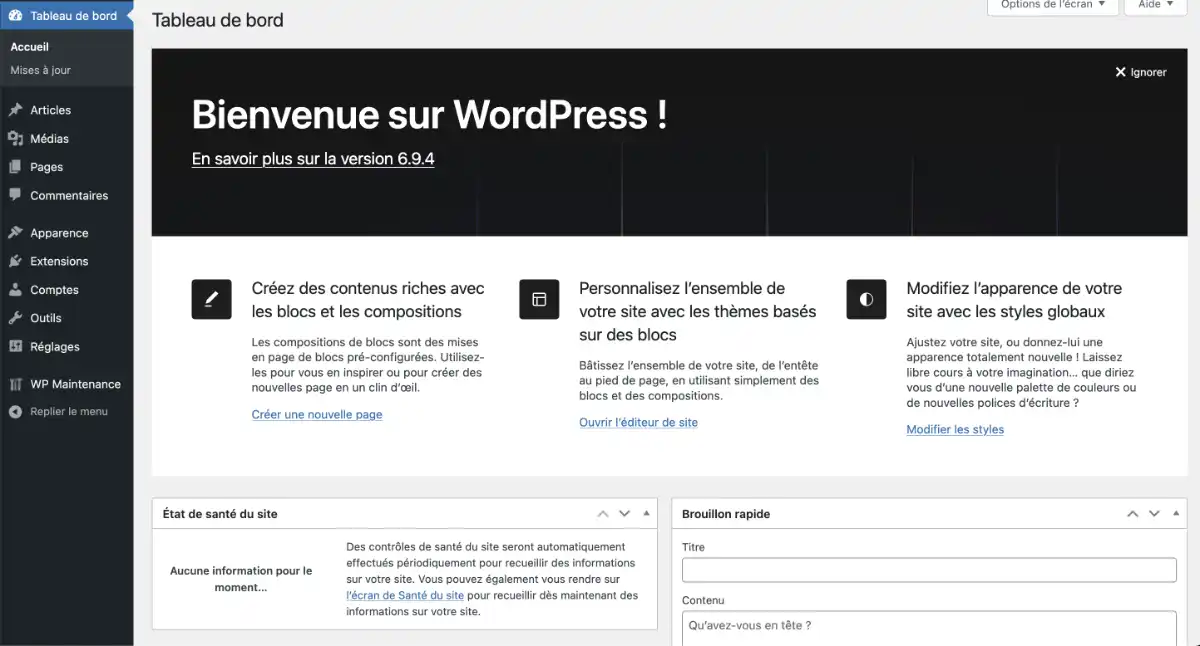Collapse the sidebar with Replier le menu

point(18,411)
